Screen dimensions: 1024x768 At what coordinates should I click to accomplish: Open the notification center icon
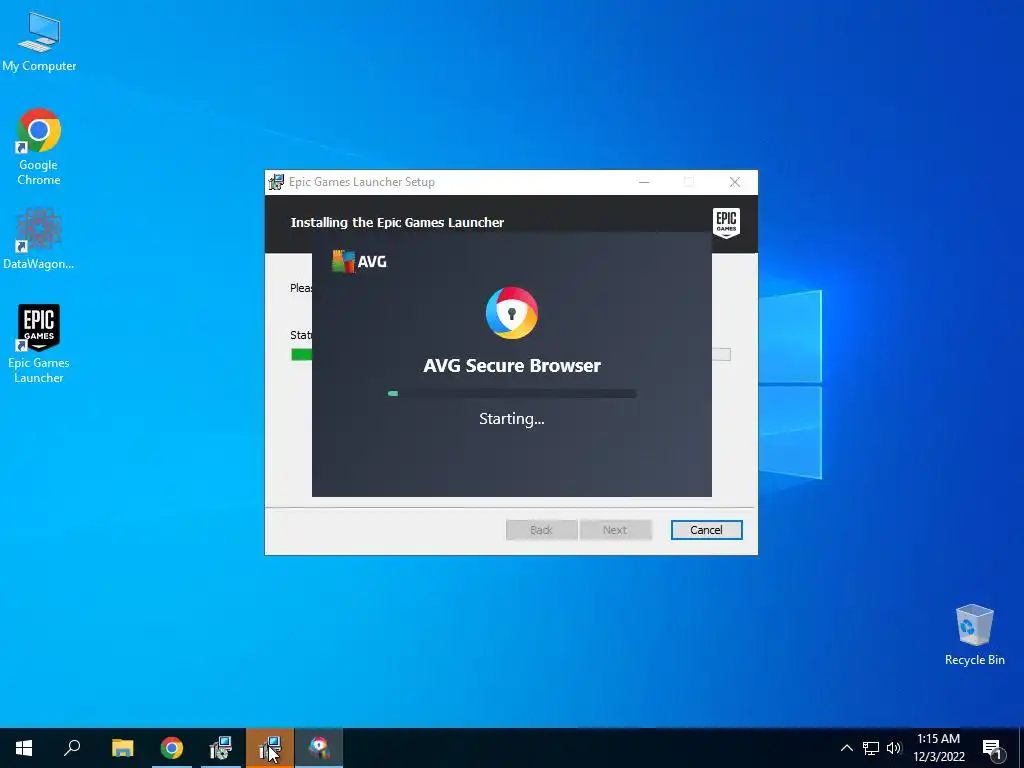[x=992, y=749]
